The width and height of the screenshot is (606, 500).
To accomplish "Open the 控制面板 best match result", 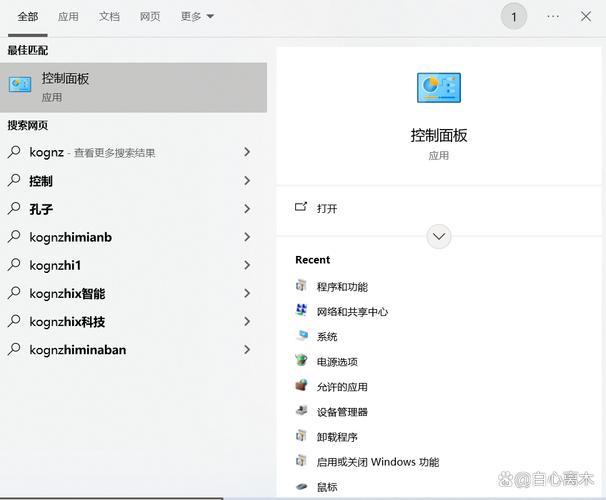I will [x=133, y=88].
